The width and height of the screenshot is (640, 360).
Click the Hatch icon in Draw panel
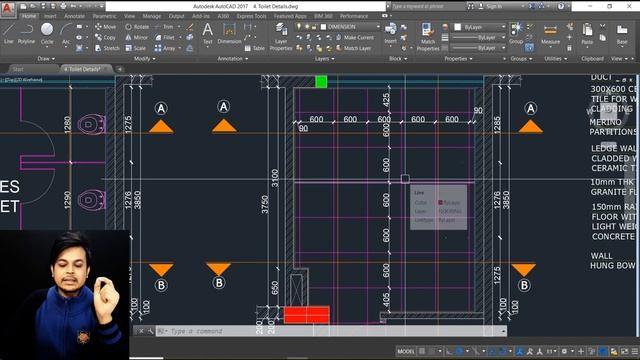[x=79, y=48]
